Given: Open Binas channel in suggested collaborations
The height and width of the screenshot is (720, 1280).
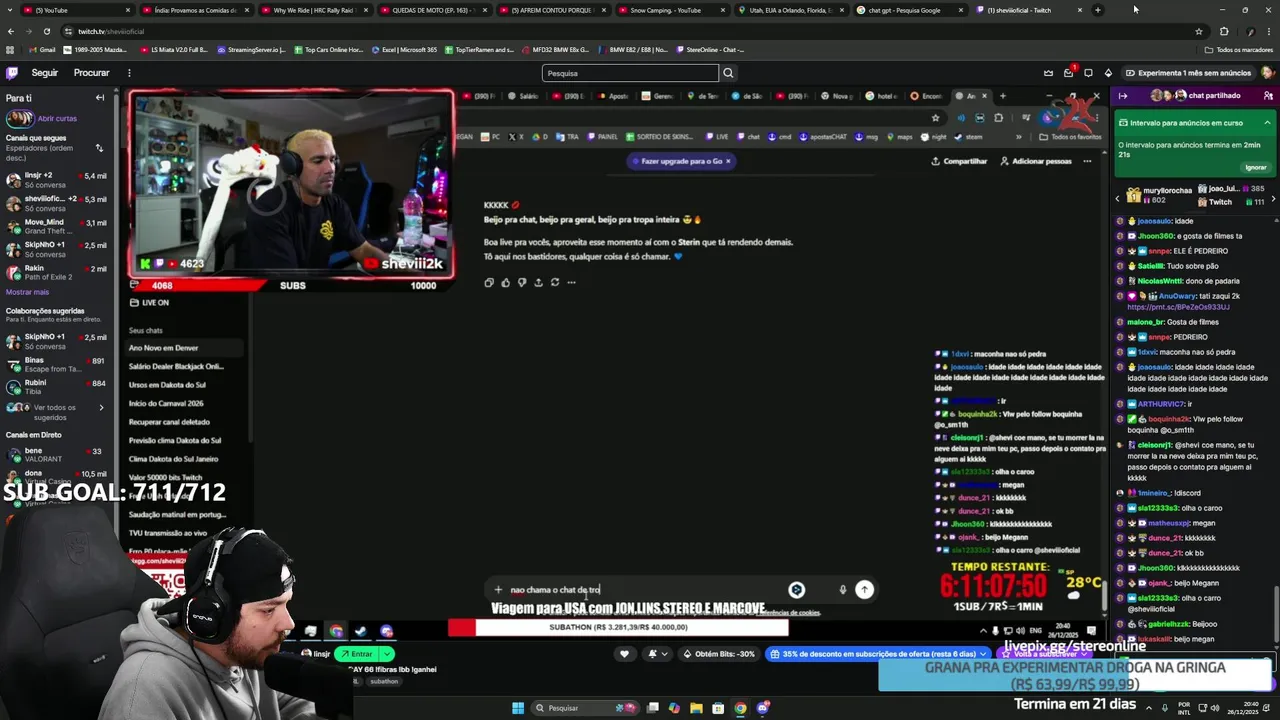Looking at the screenshot, I should (x=56, y=364).
